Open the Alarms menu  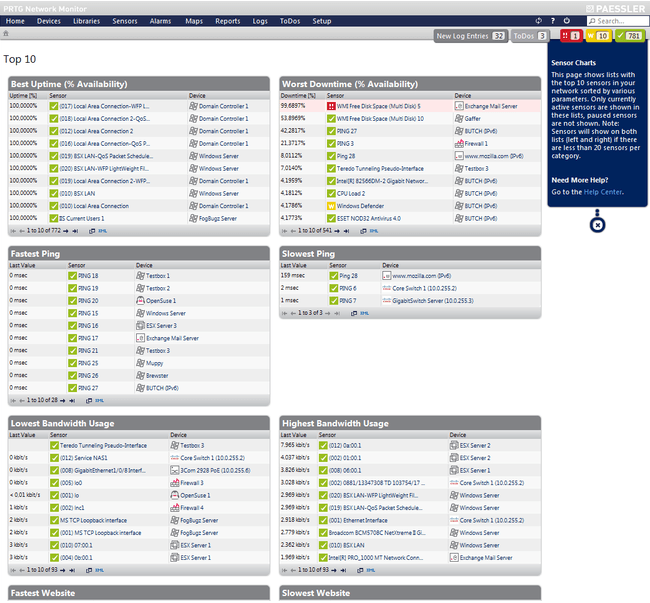pos(160,21)
